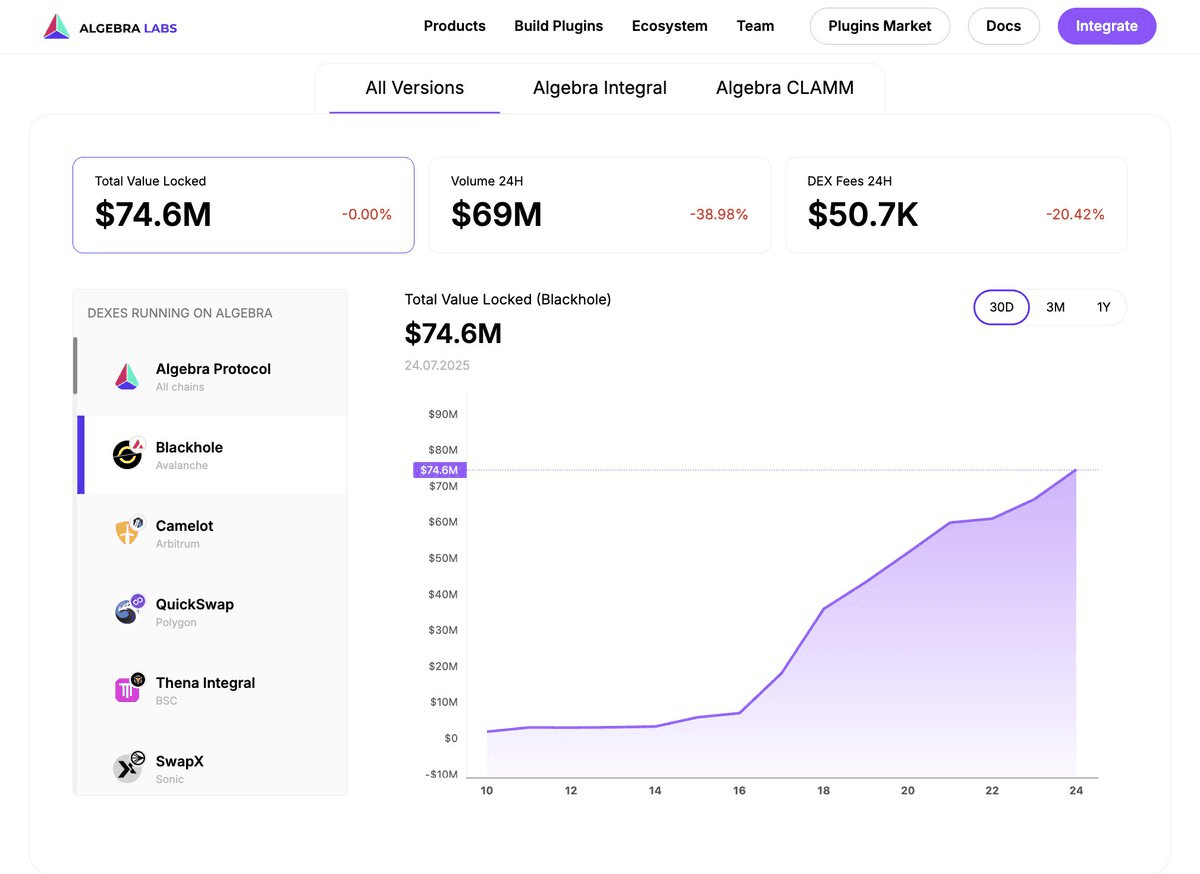Open the Build Plugins menu
The width and height of the screenshot is (1200, 874).
[x=558, y=26]
